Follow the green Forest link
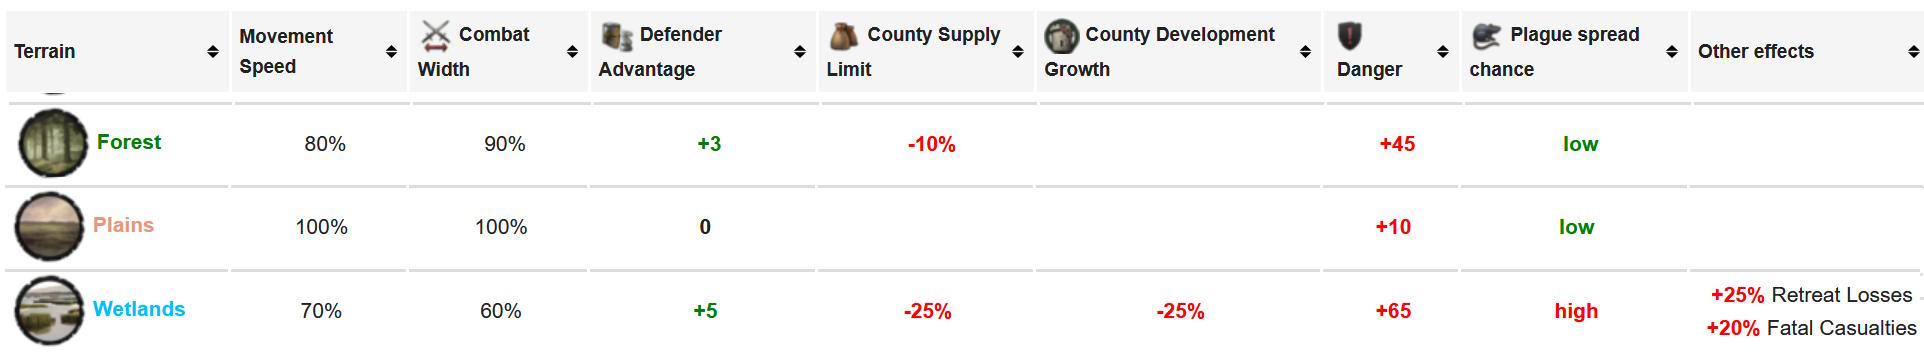The width and height of the screenshot is (1924, 362). (129, 142)
